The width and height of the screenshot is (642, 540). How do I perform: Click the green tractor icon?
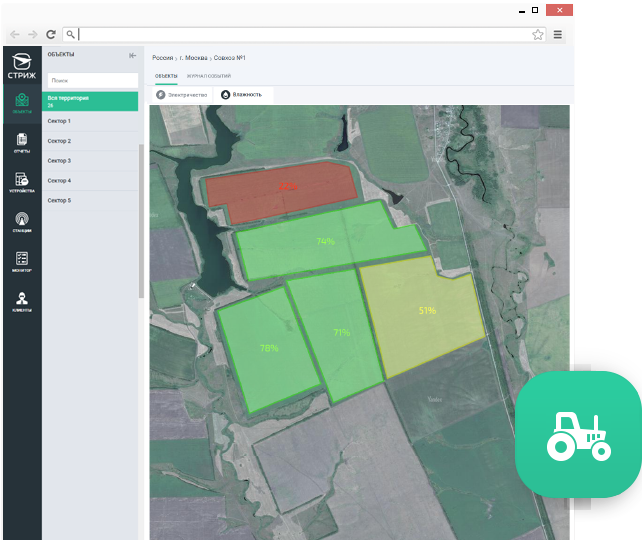[578, 435]
